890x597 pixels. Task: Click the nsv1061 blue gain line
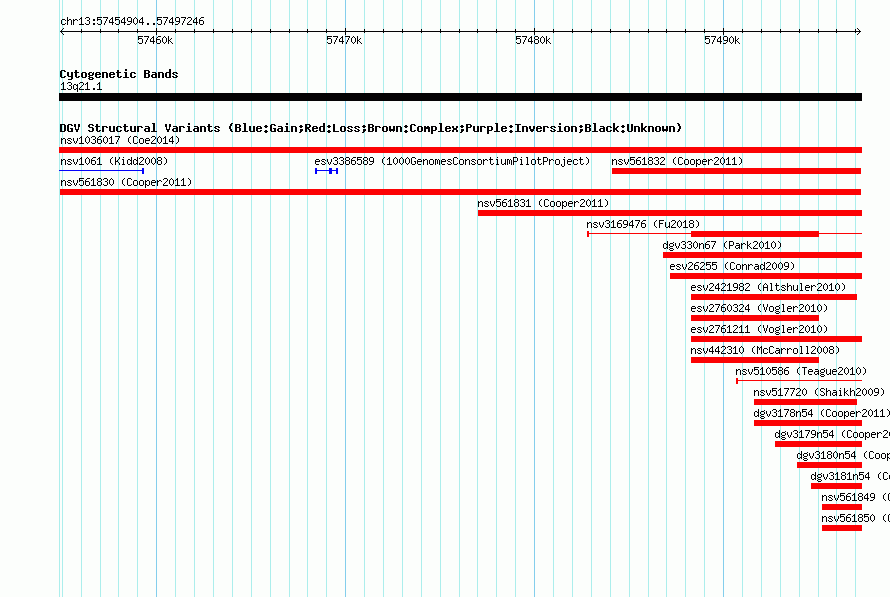[102, 170]
